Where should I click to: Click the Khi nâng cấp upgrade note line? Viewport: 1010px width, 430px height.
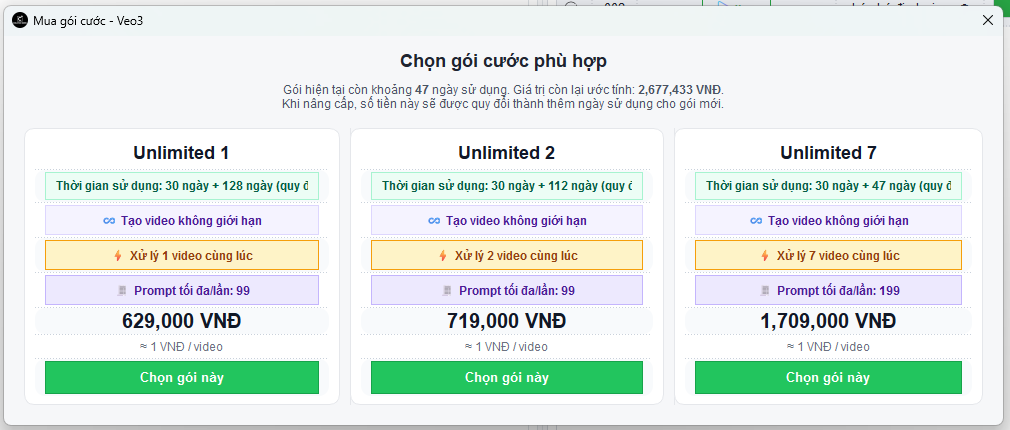tap(503, 104)
